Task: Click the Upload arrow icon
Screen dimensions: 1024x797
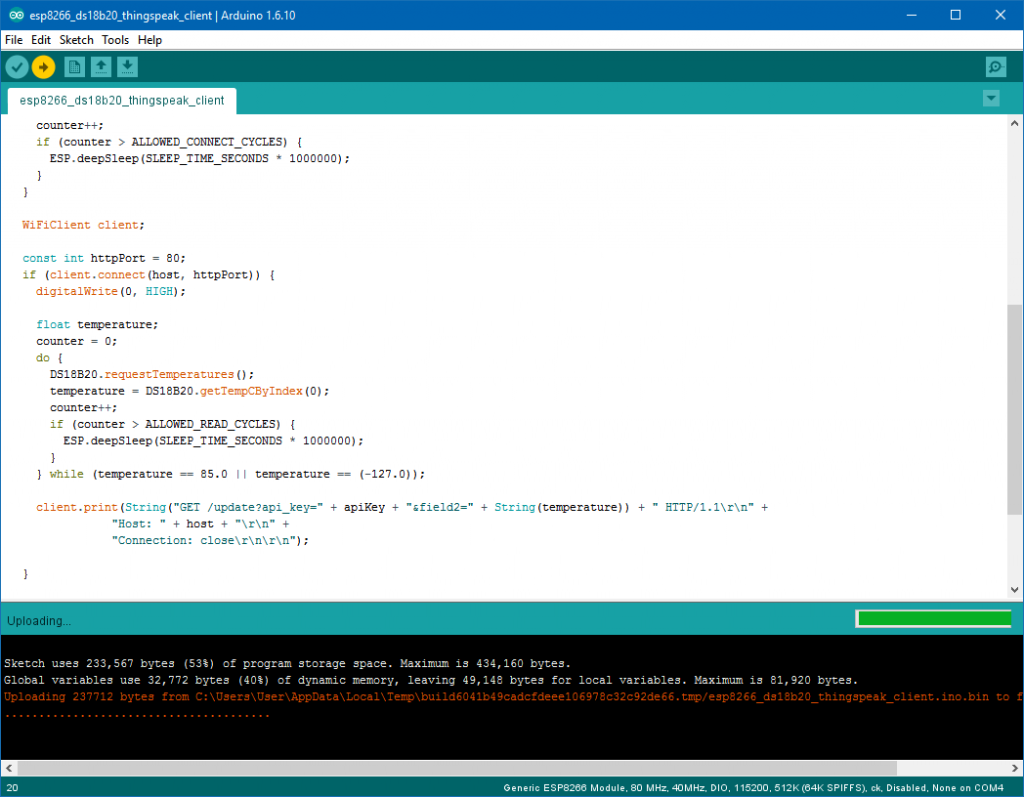Action: click(x=43, y=67)
